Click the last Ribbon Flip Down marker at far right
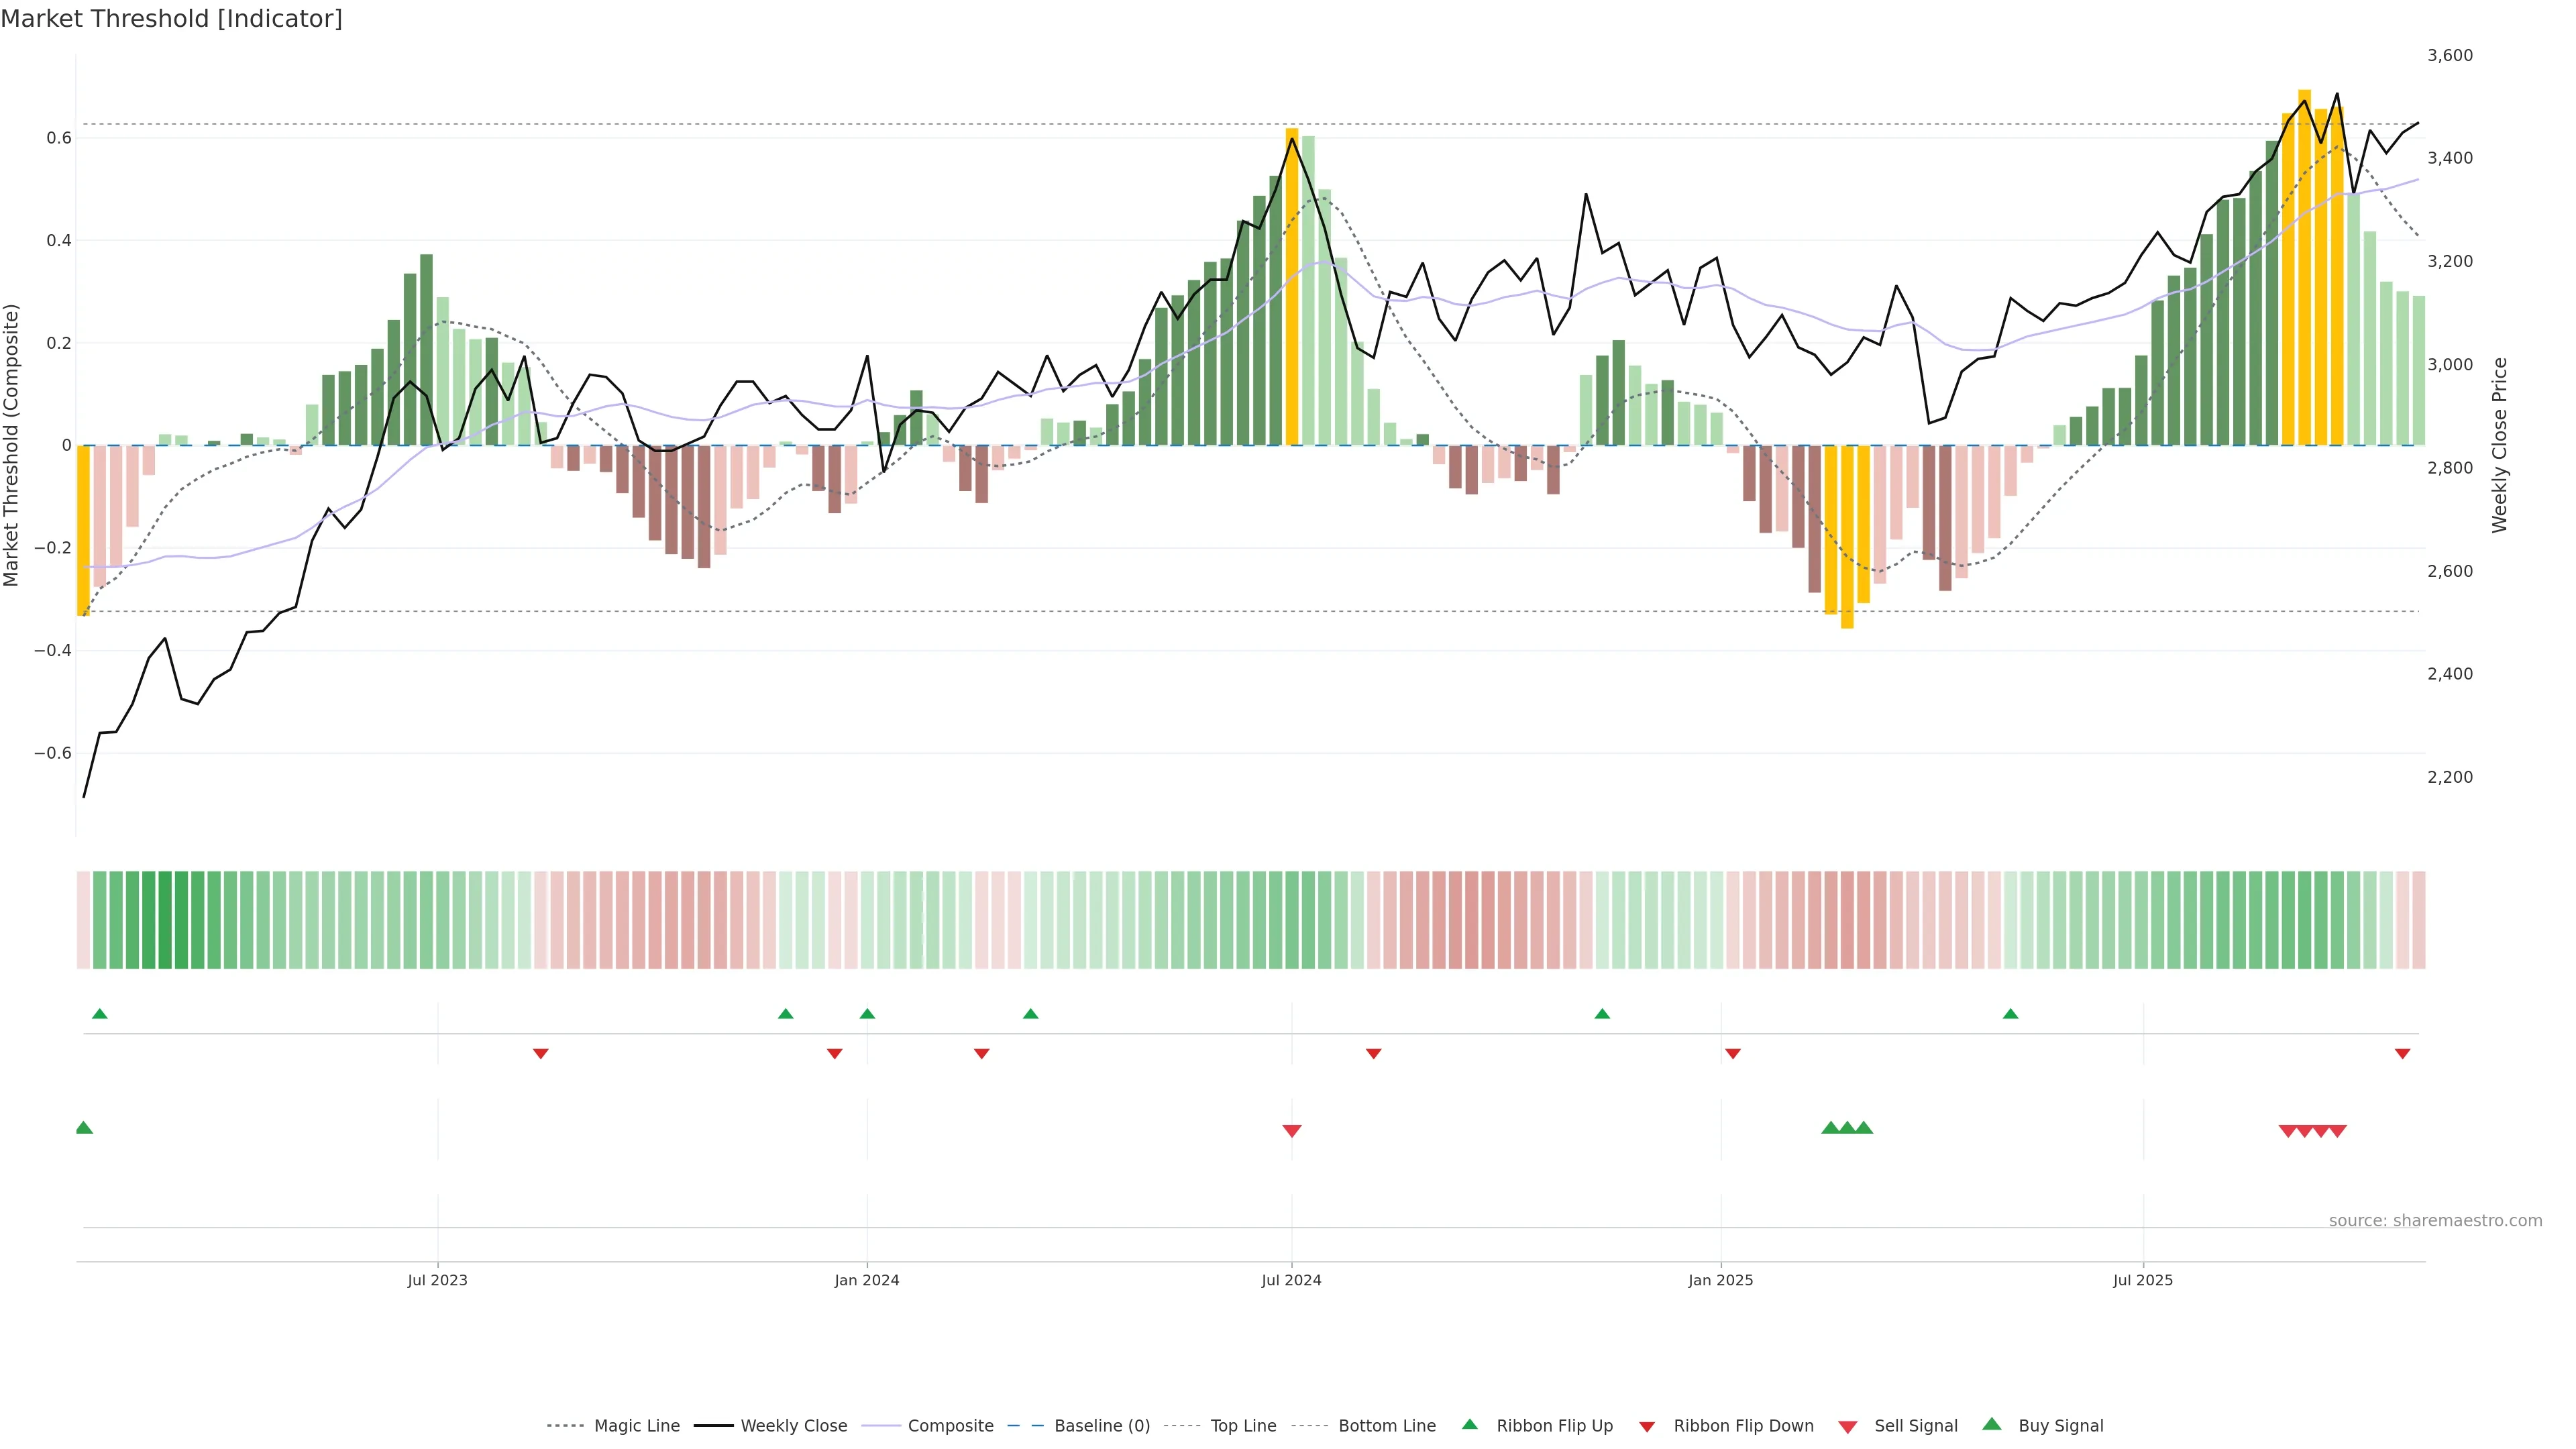This screenshot has height=1449, width=2576. click(2402, 1054)
